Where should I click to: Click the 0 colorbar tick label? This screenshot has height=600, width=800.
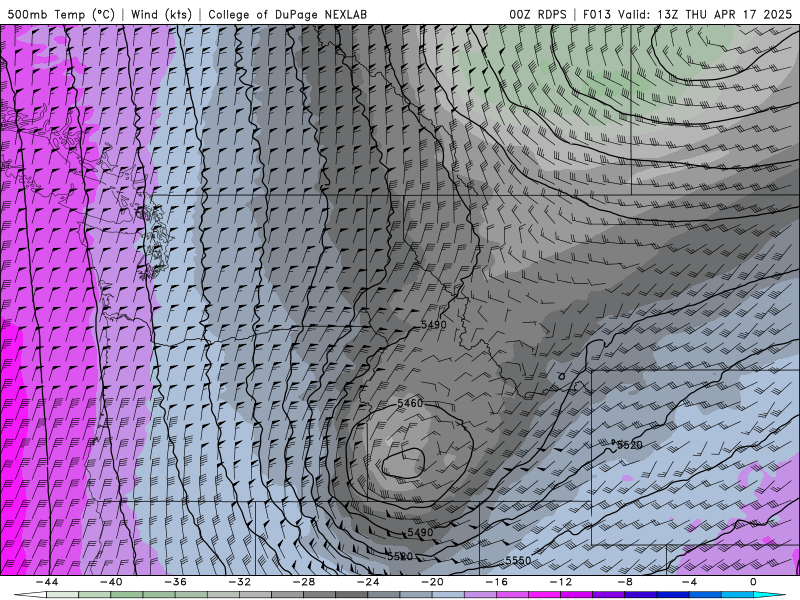tap(754, 582)
